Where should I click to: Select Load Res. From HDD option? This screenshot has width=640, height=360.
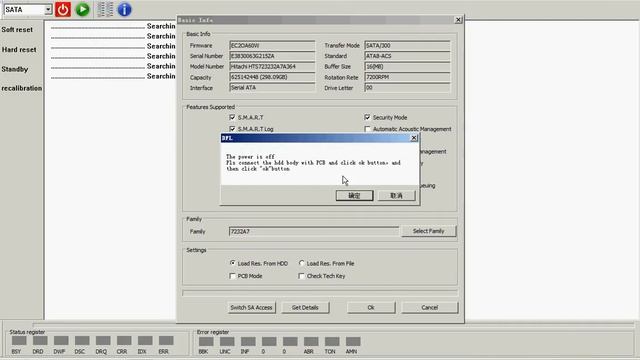pos(233,263)
